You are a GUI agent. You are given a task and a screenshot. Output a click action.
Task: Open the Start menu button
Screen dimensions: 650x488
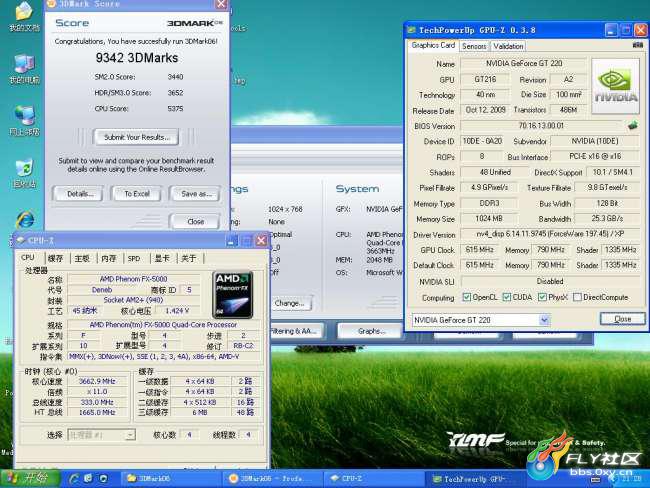30,478
